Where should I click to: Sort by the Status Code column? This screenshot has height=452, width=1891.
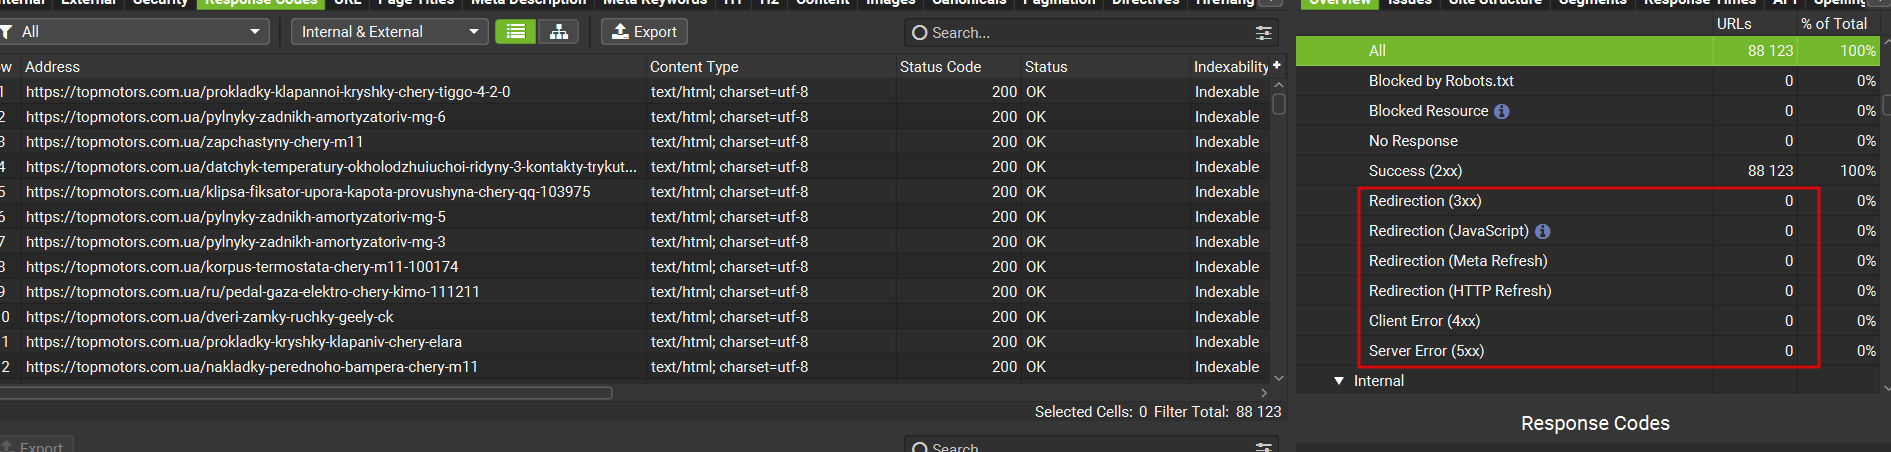click(x=940, y=67)
